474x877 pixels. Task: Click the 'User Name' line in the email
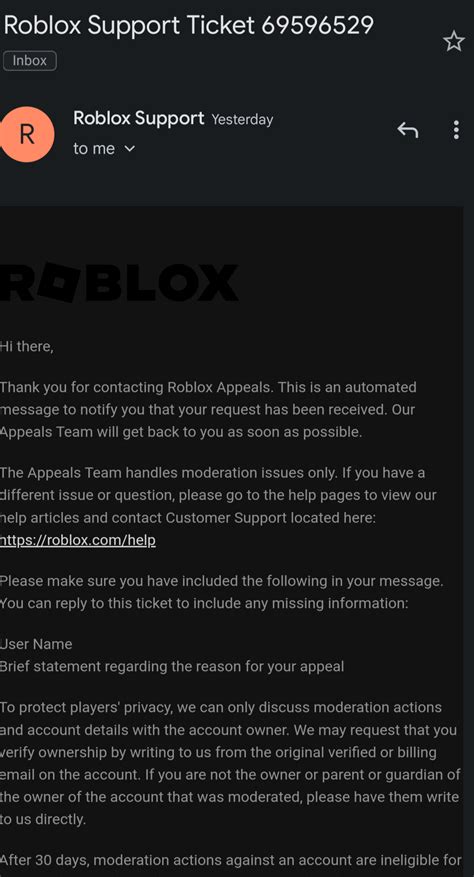pyautogui.click(x=36, y=644)
